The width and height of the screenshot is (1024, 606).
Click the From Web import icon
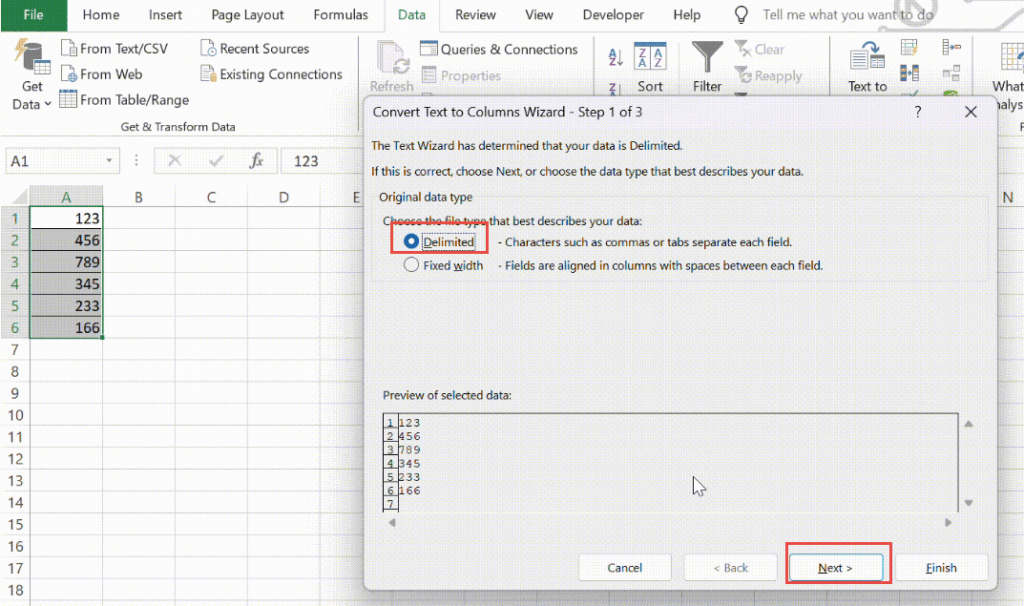(x=69, y=73)
